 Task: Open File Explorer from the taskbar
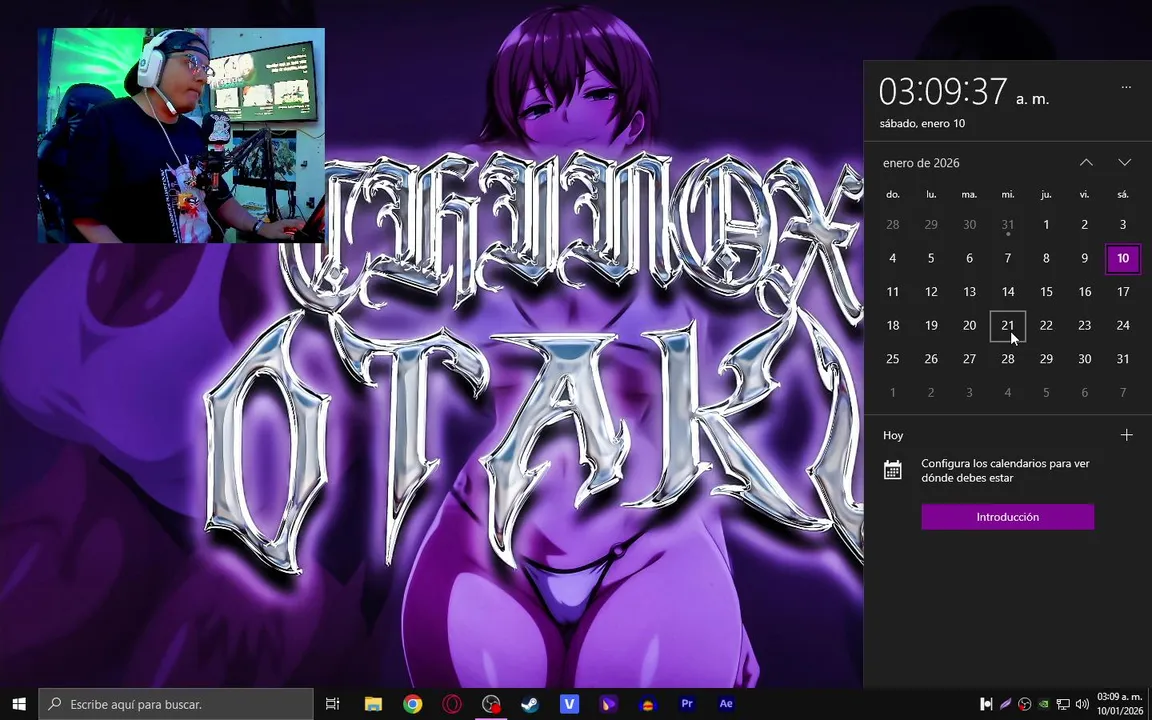coord(373,704)
